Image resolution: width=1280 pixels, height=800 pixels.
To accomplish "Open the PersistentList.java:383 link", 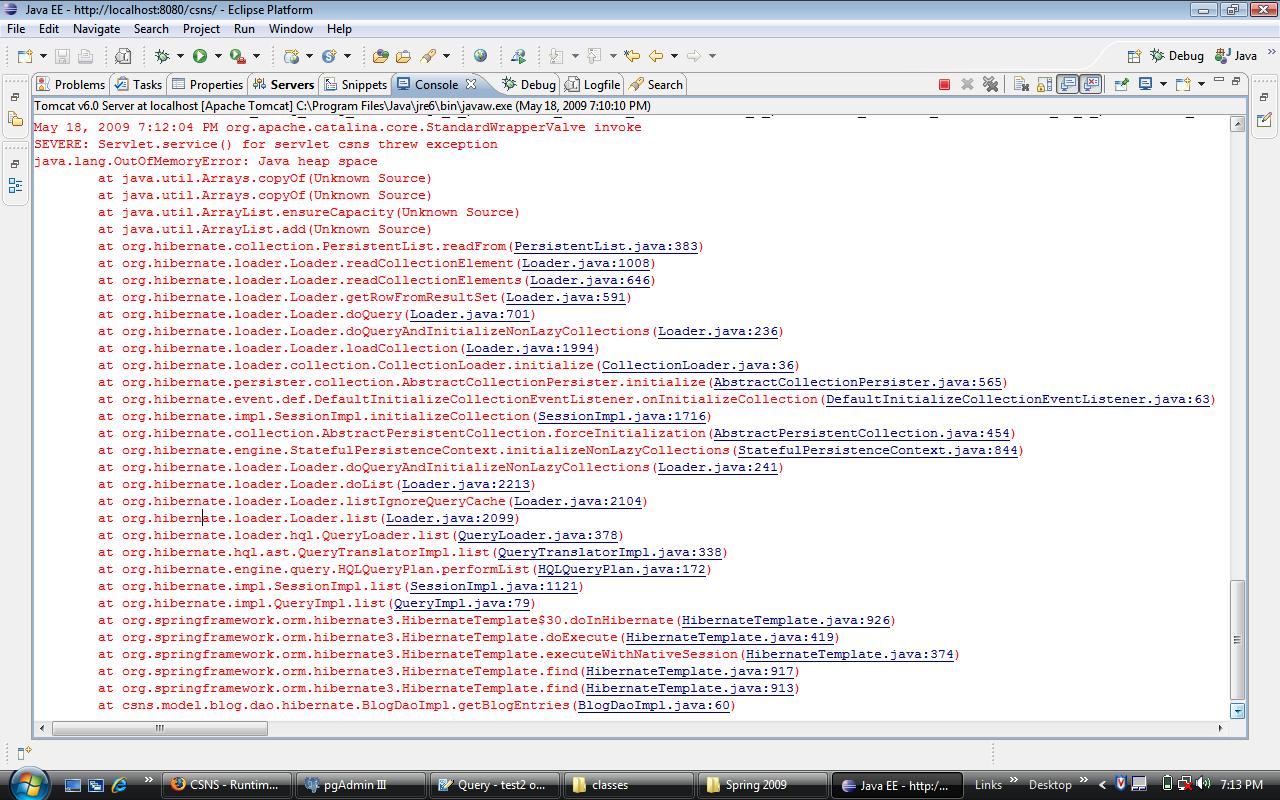I will [x=605, y=246].
